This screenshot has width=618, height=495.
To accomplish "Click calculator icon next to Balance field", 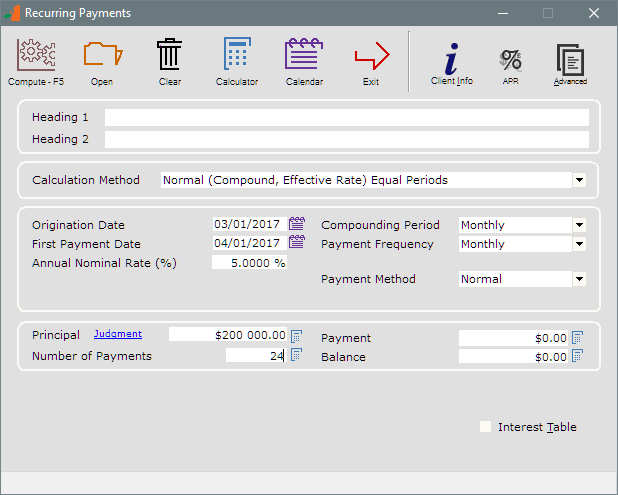I will [x=577, y=356].
